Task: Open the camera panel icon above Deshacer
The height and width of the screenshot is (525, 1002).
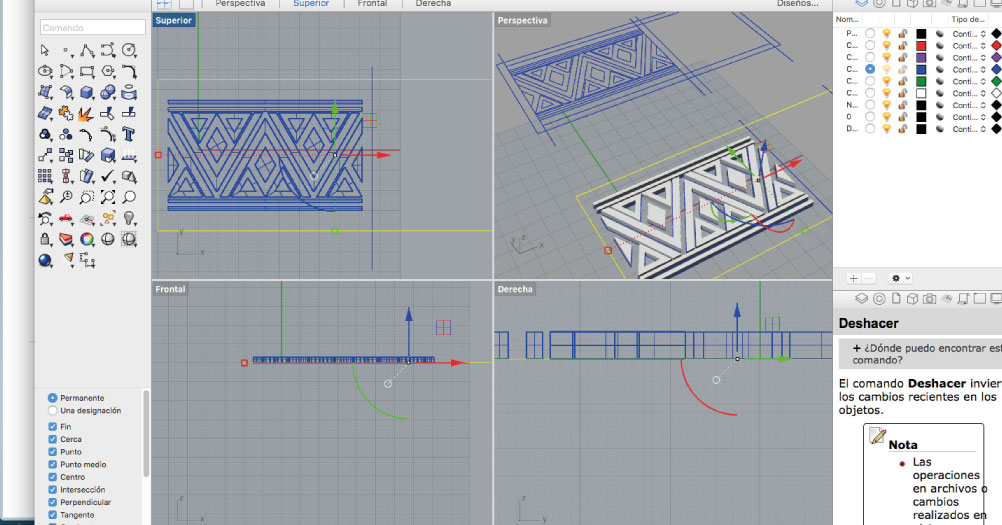Action: point(929,298)
